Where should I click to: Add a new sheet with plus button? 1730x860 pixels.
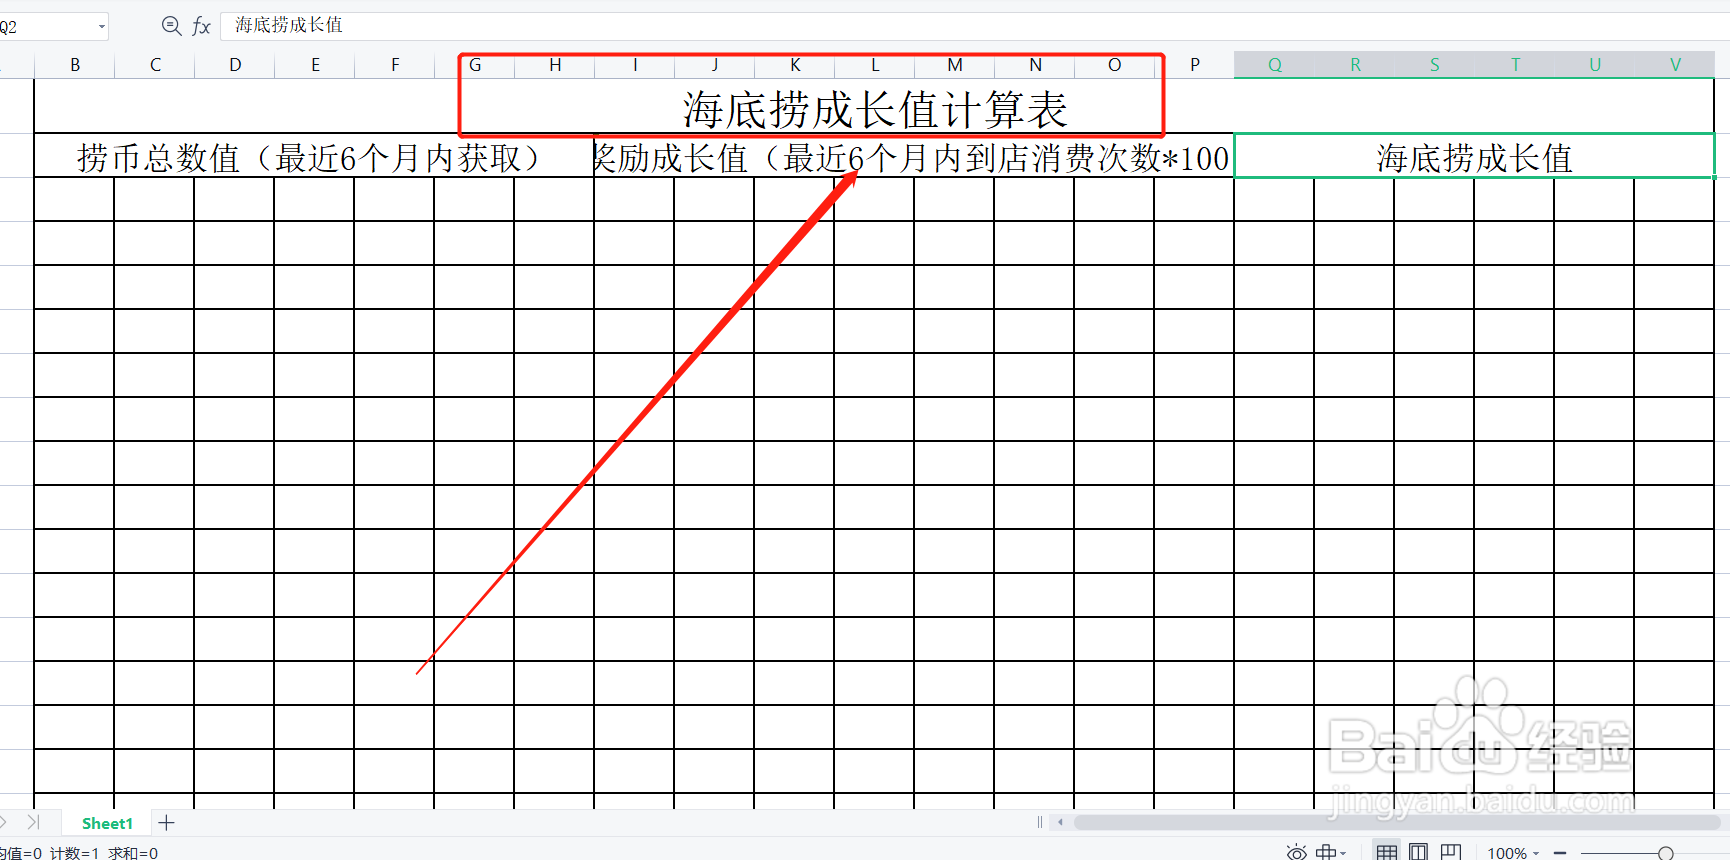click(167, 823)
